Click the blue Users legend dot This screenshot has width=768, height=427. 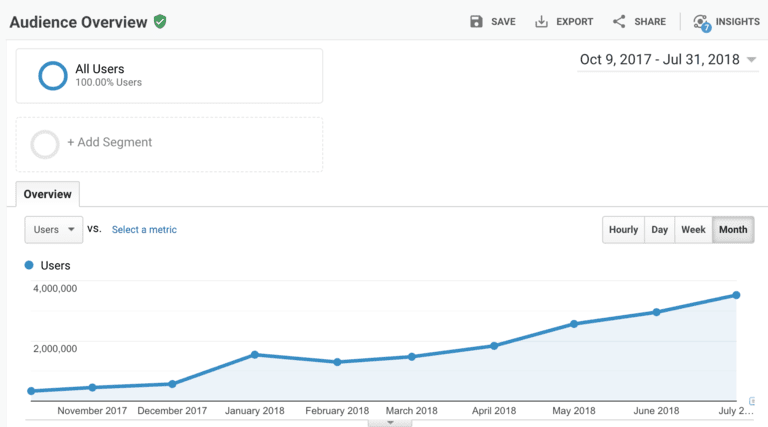pos(29,265)
